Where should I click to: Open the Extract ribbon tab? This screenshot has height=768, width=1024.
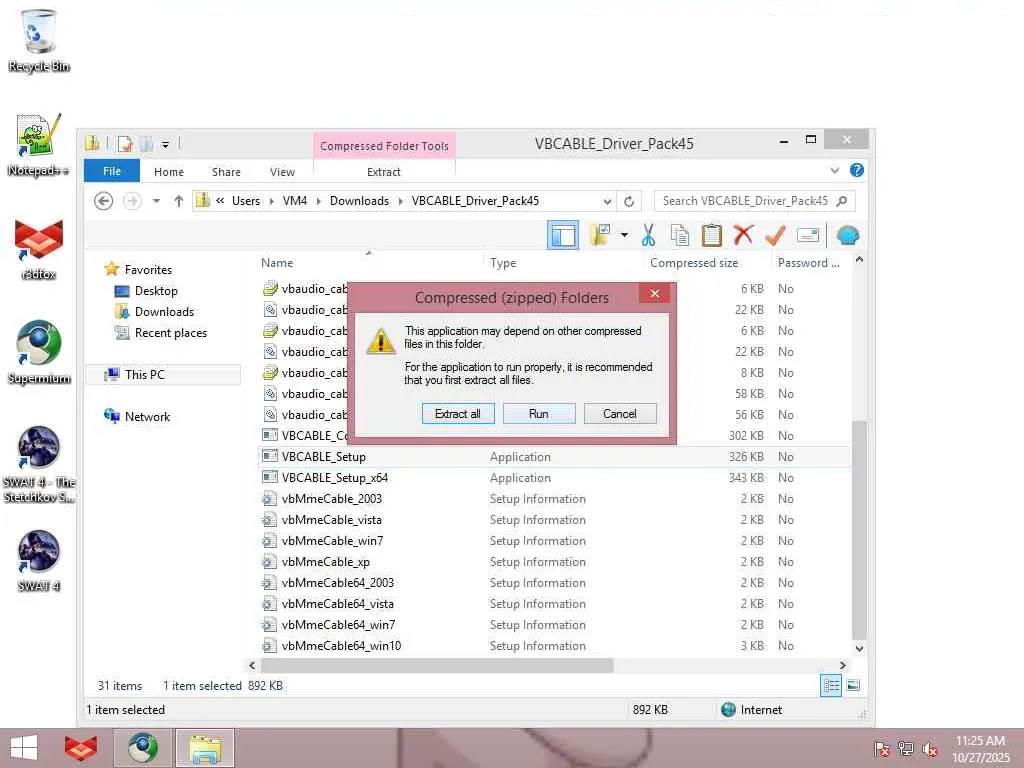[x=383, y=172]
